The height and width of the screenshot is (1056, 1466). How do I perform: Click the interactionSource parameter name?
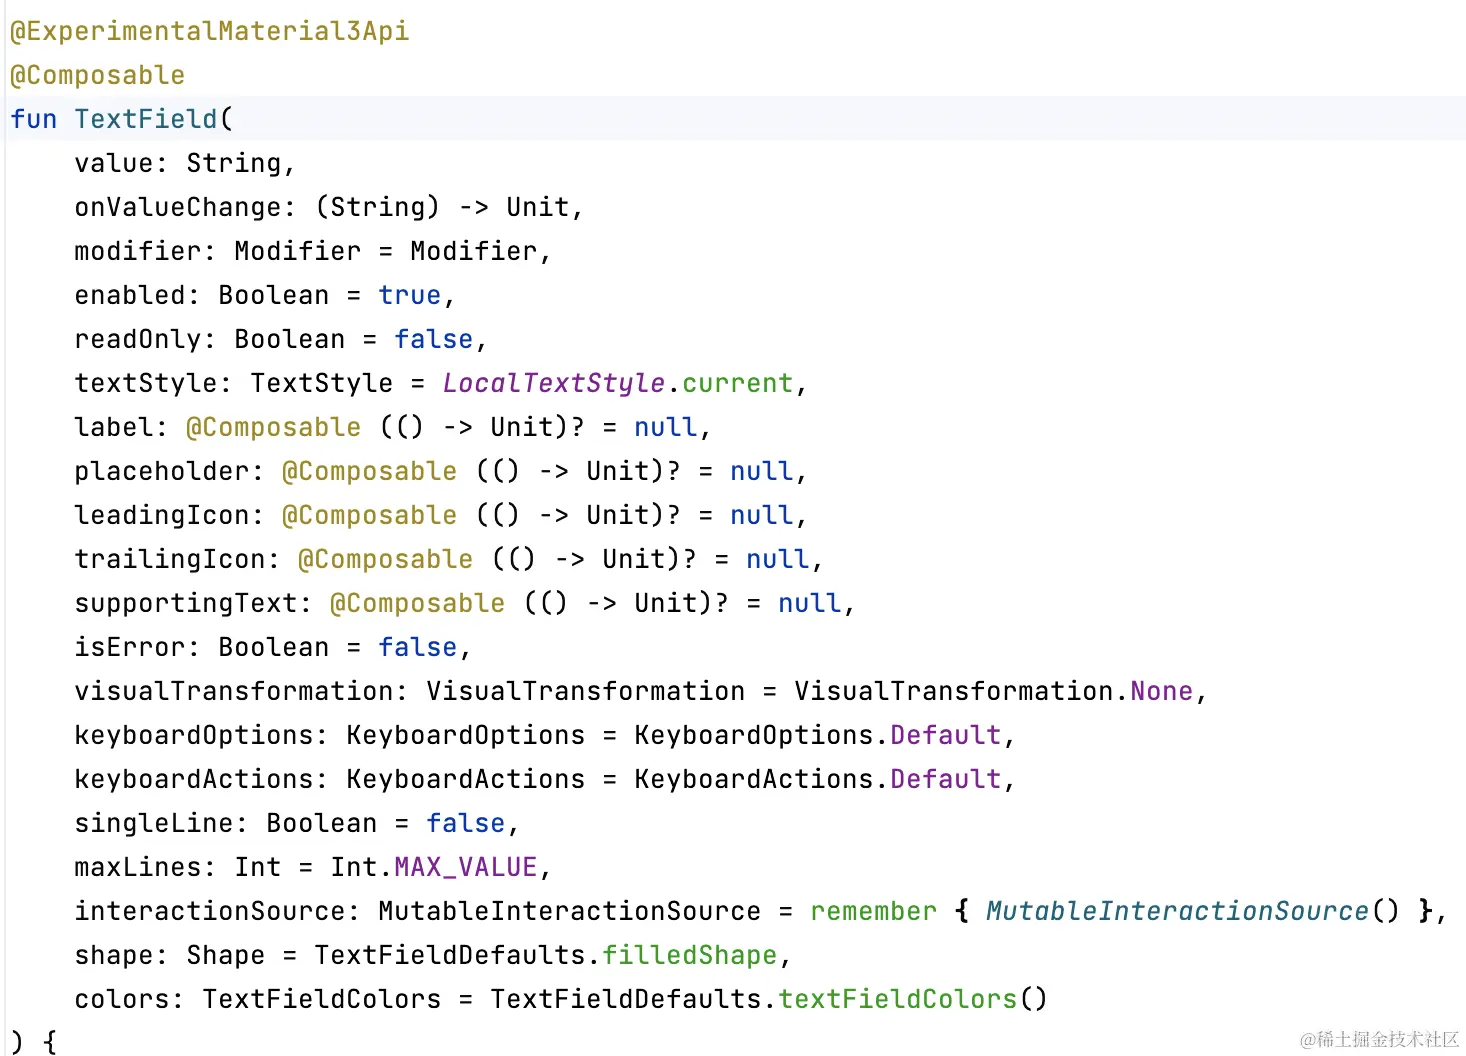coord(210,911)
